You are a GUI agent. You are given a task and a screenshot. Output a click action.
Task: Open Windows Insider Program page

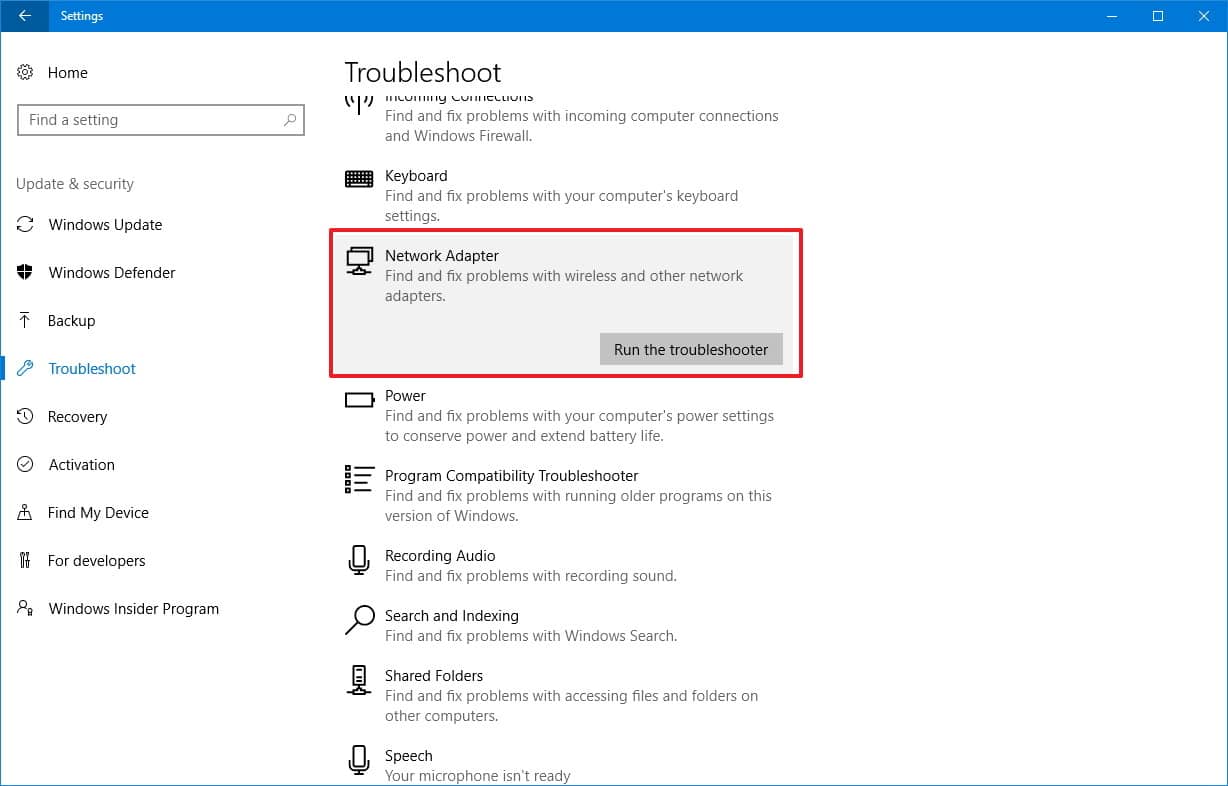[133, 609]
